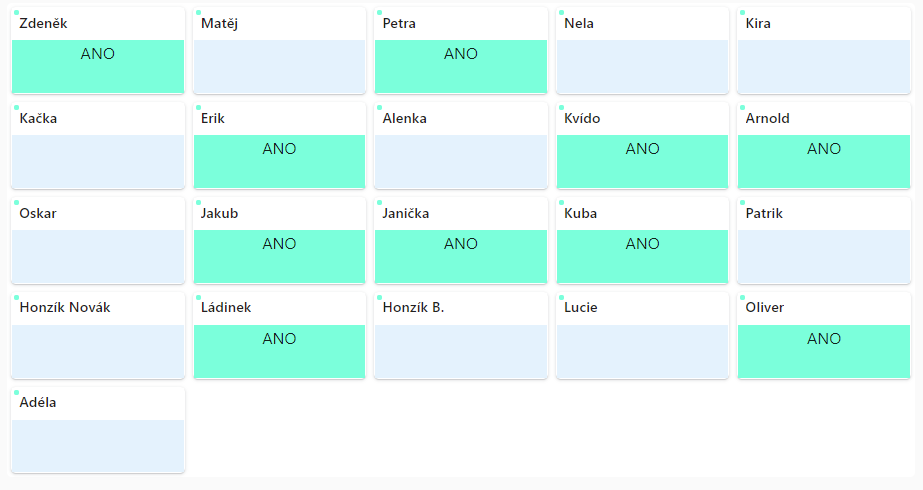Click the status dot next to Lucie
Viewport: 923px width, 490px height.
click(x=561, y=297)
